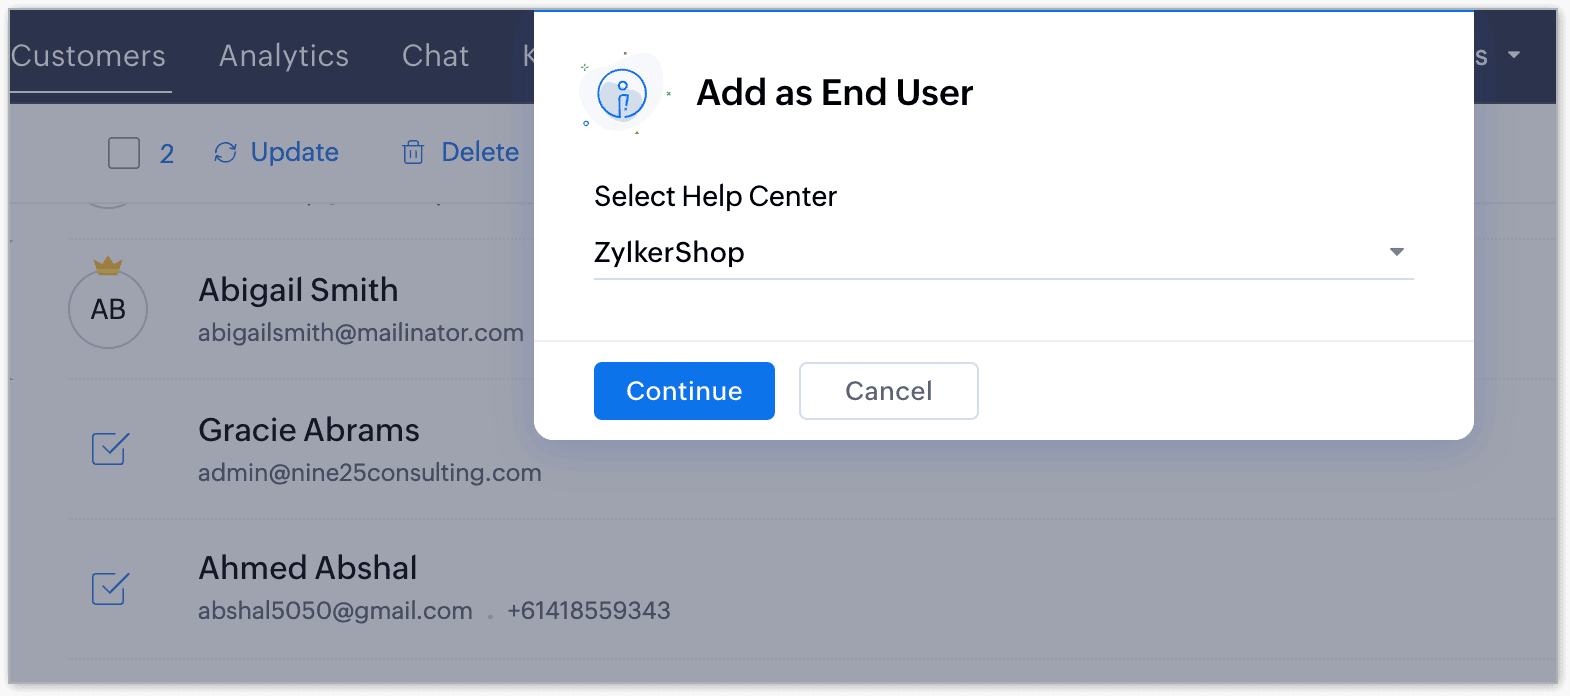
Task: Open Gracie Abrams contact name
Action: [x=309, y=430]
